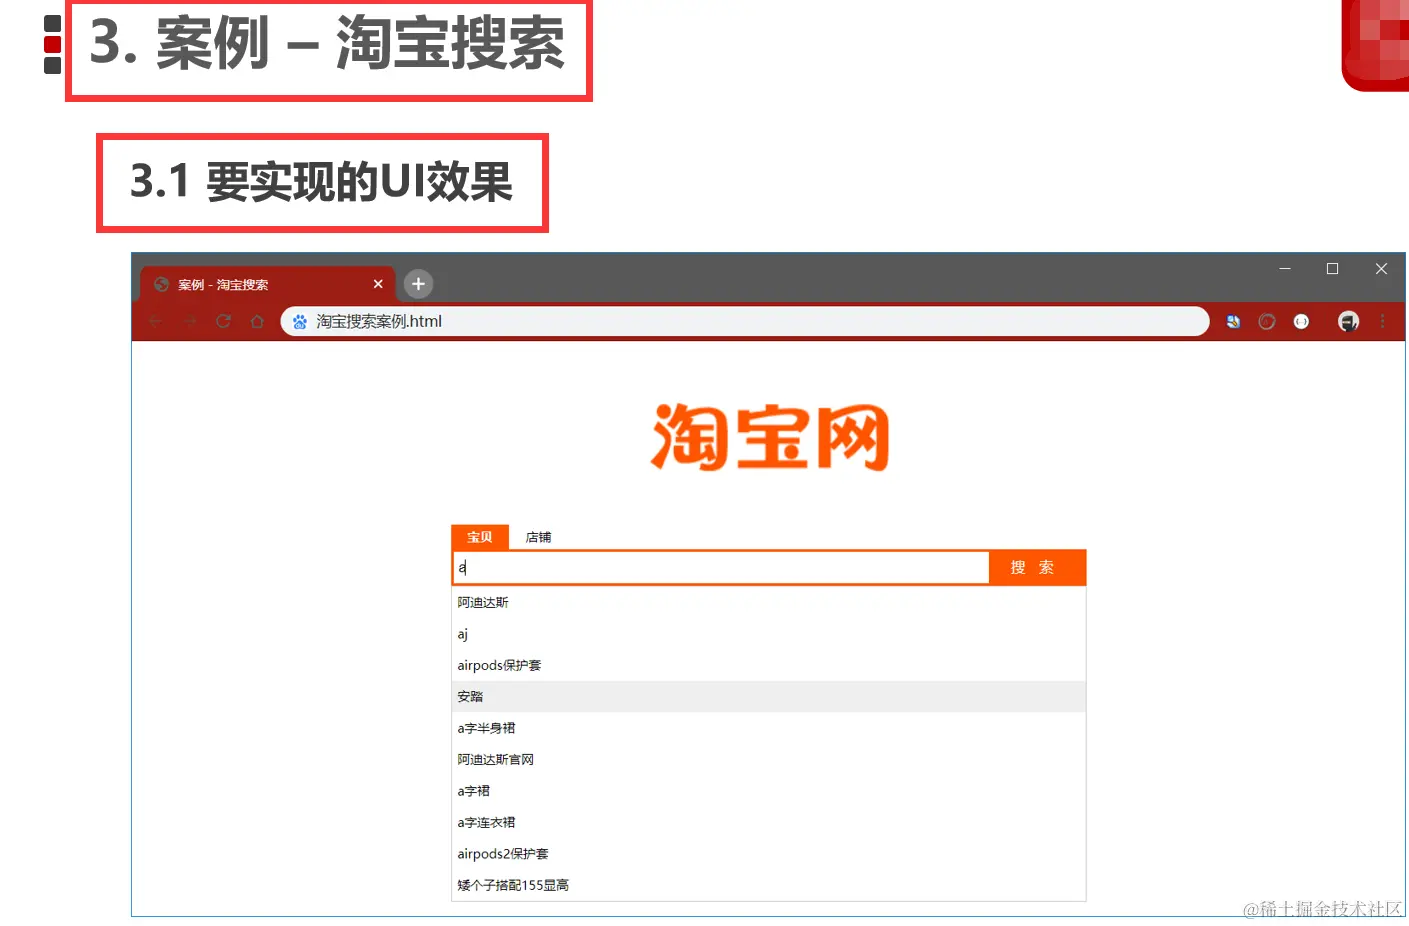This screenshot has width=1409, height=926.
Task: Click the white round extension icon
Action: click(x=1301, y=321)
